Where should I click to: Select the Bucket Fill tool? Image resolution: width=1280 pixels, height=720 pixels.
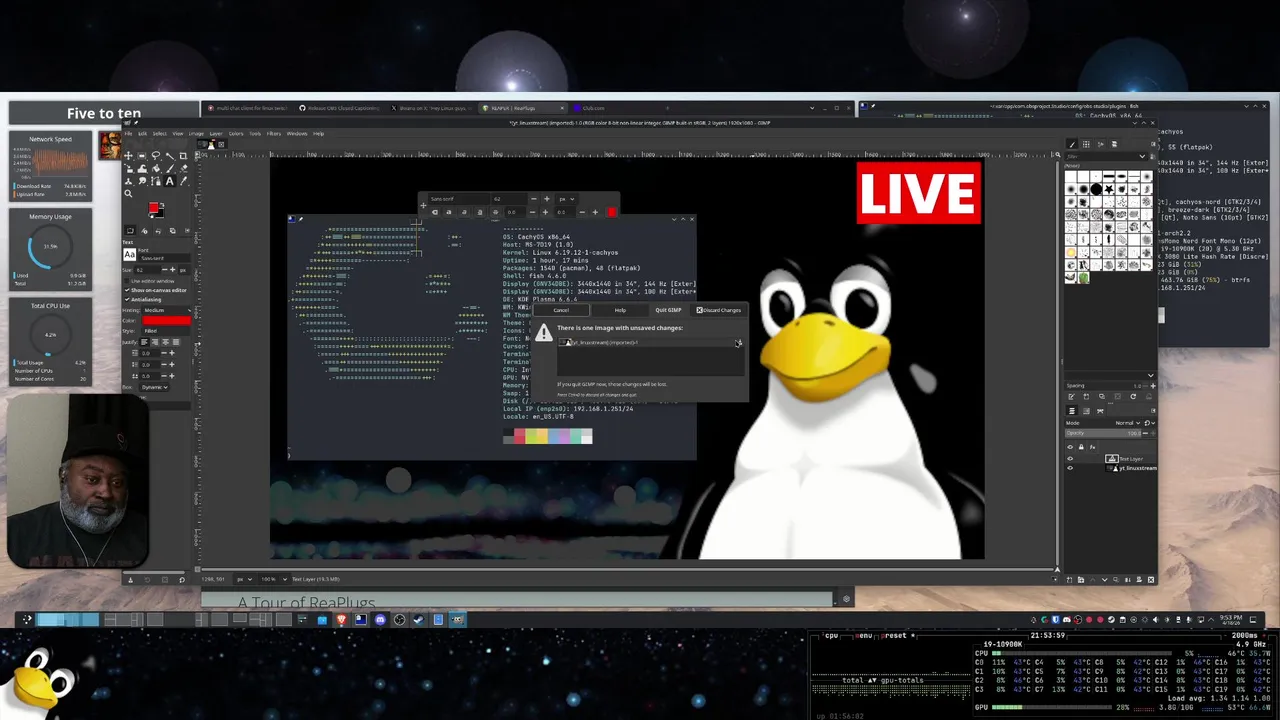click(x=155, y=168)
